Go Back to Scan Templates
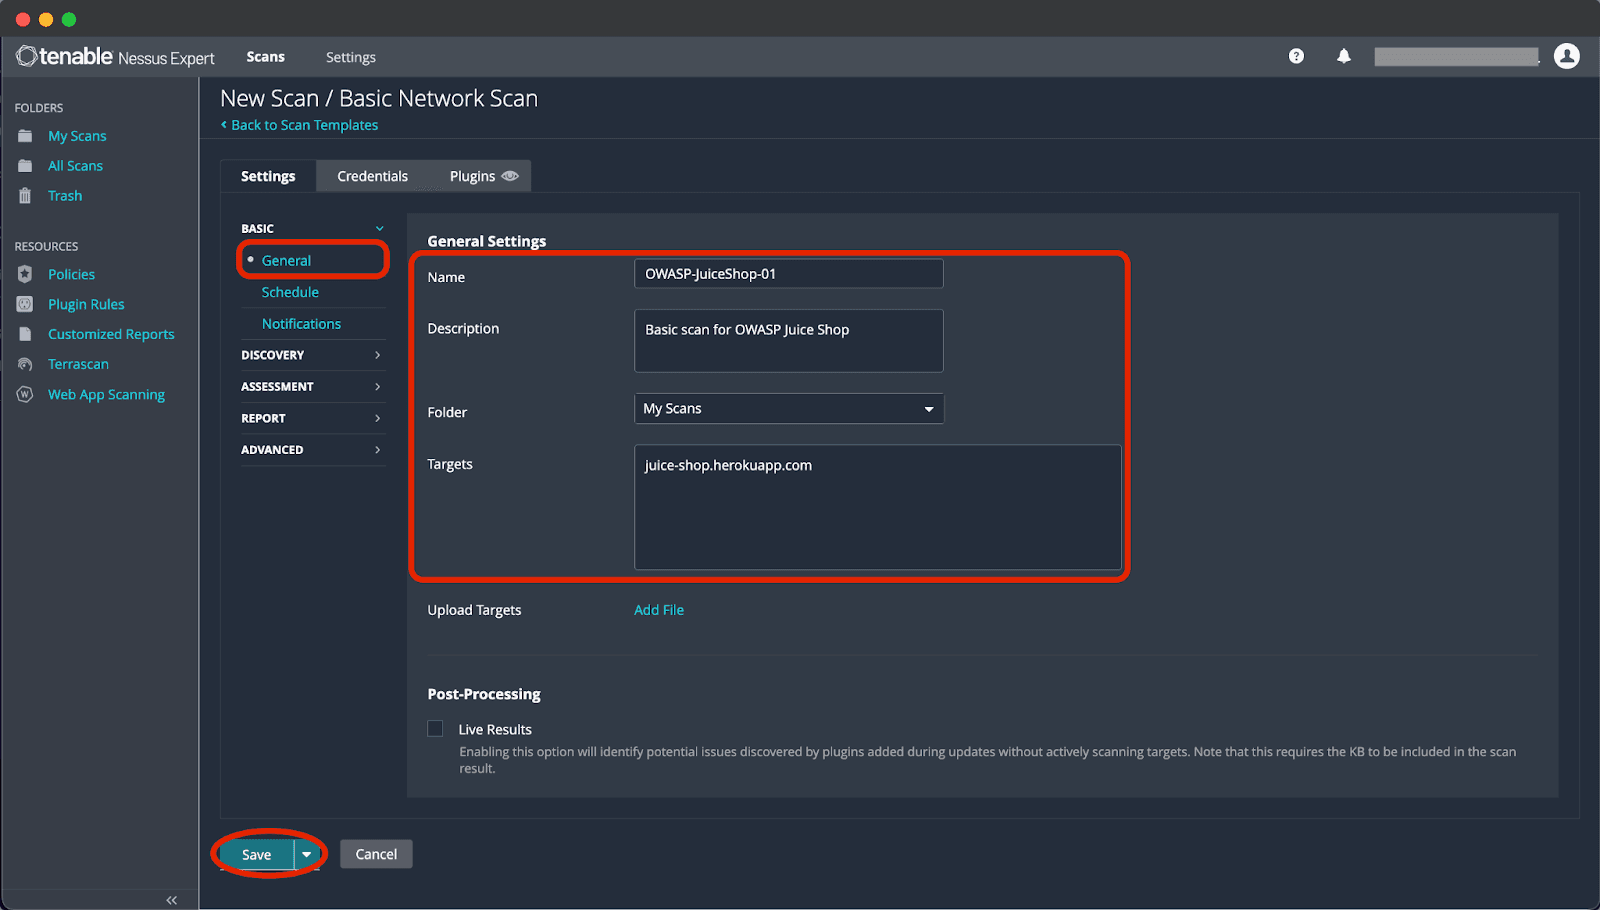The width and height of the screenshot is (1600, 910). tap(299, 125)
